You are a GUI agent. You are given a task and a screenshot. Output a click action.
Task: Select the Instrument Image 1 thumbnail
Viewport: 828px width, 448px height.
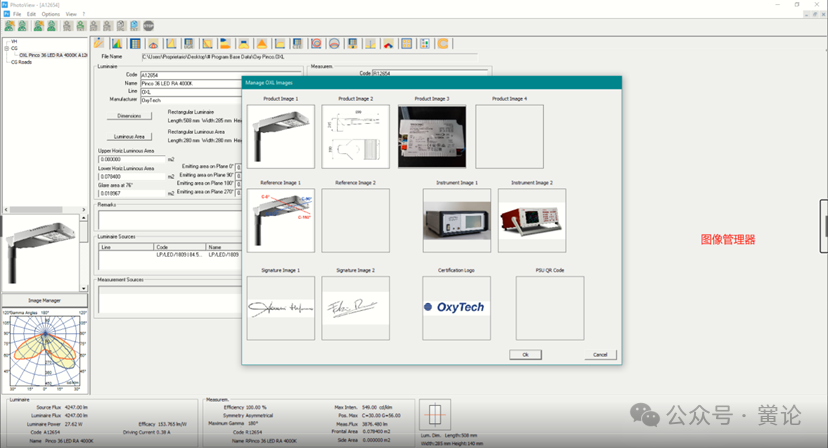457,220
